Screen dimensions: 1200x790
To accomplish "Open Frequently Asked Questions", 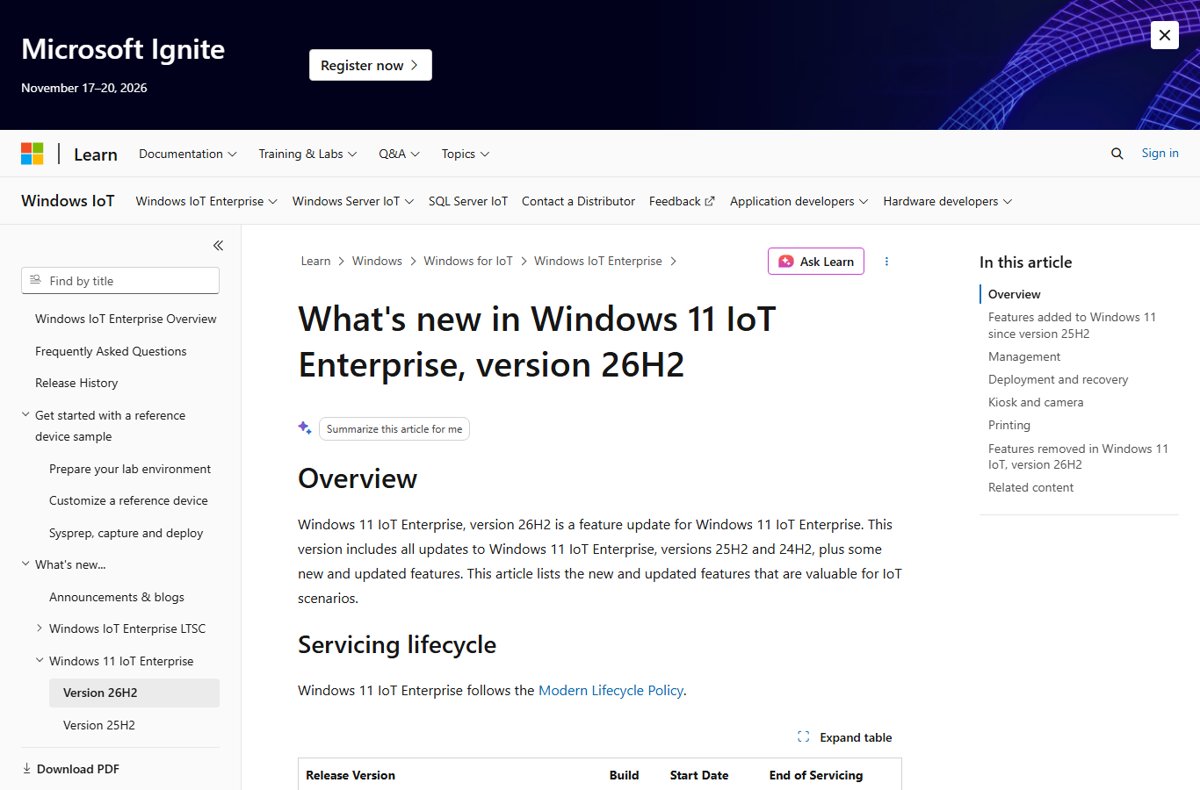I will 111,351.
